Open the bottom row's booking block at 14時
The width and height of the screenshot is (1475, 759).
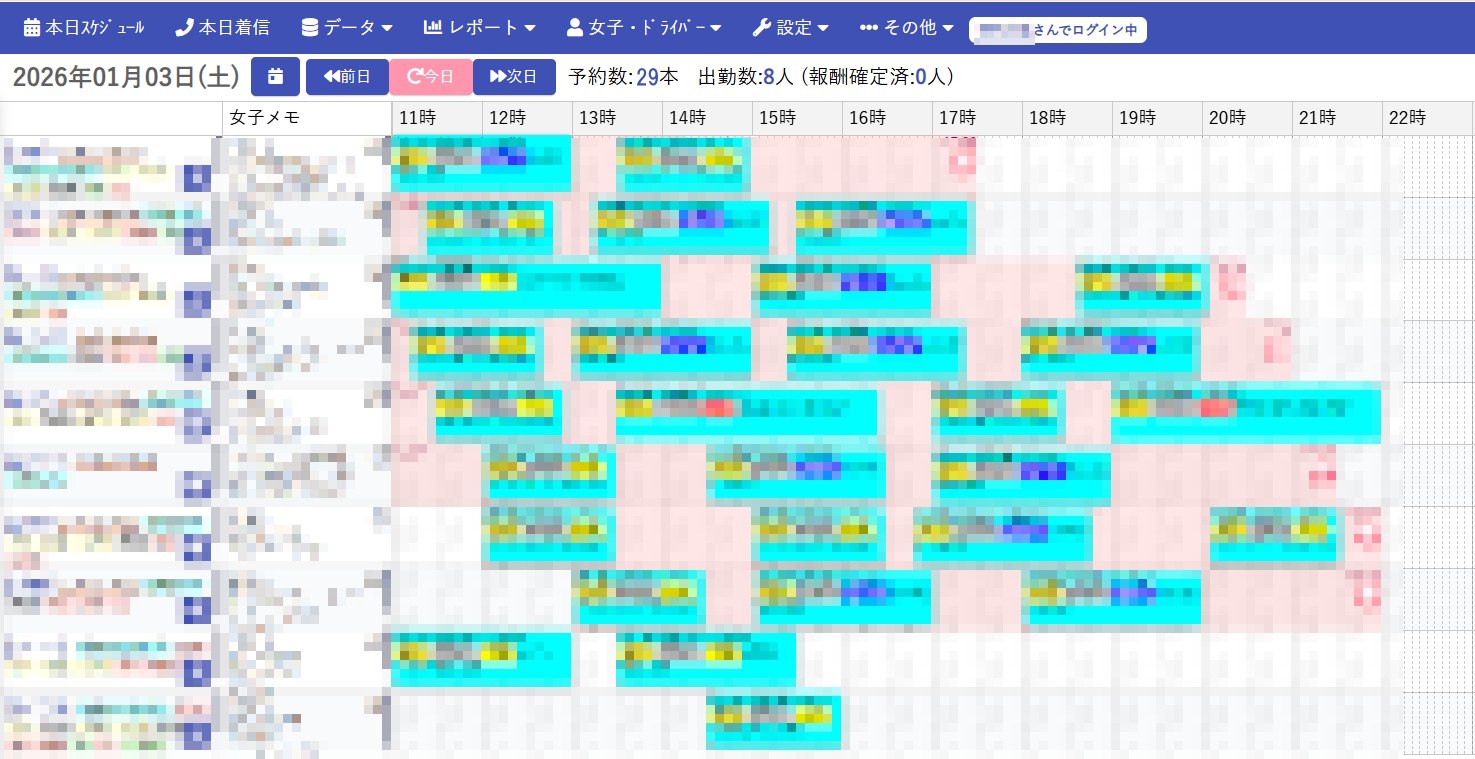(x=773, y=721)
